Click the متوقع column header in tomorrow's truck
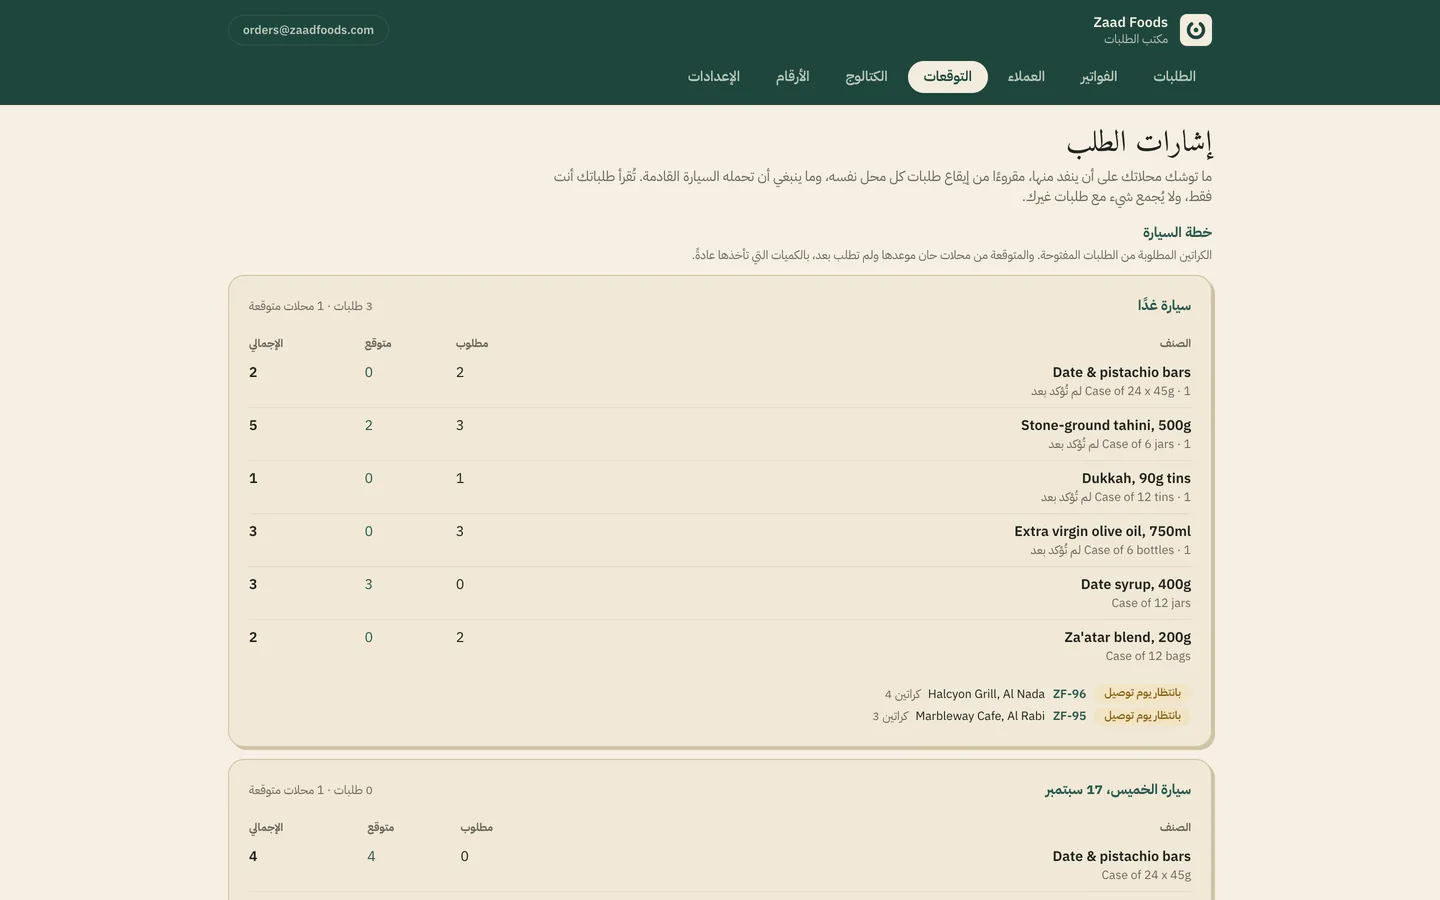Viewport: 1440px width, 900px height. coord(378,343)
